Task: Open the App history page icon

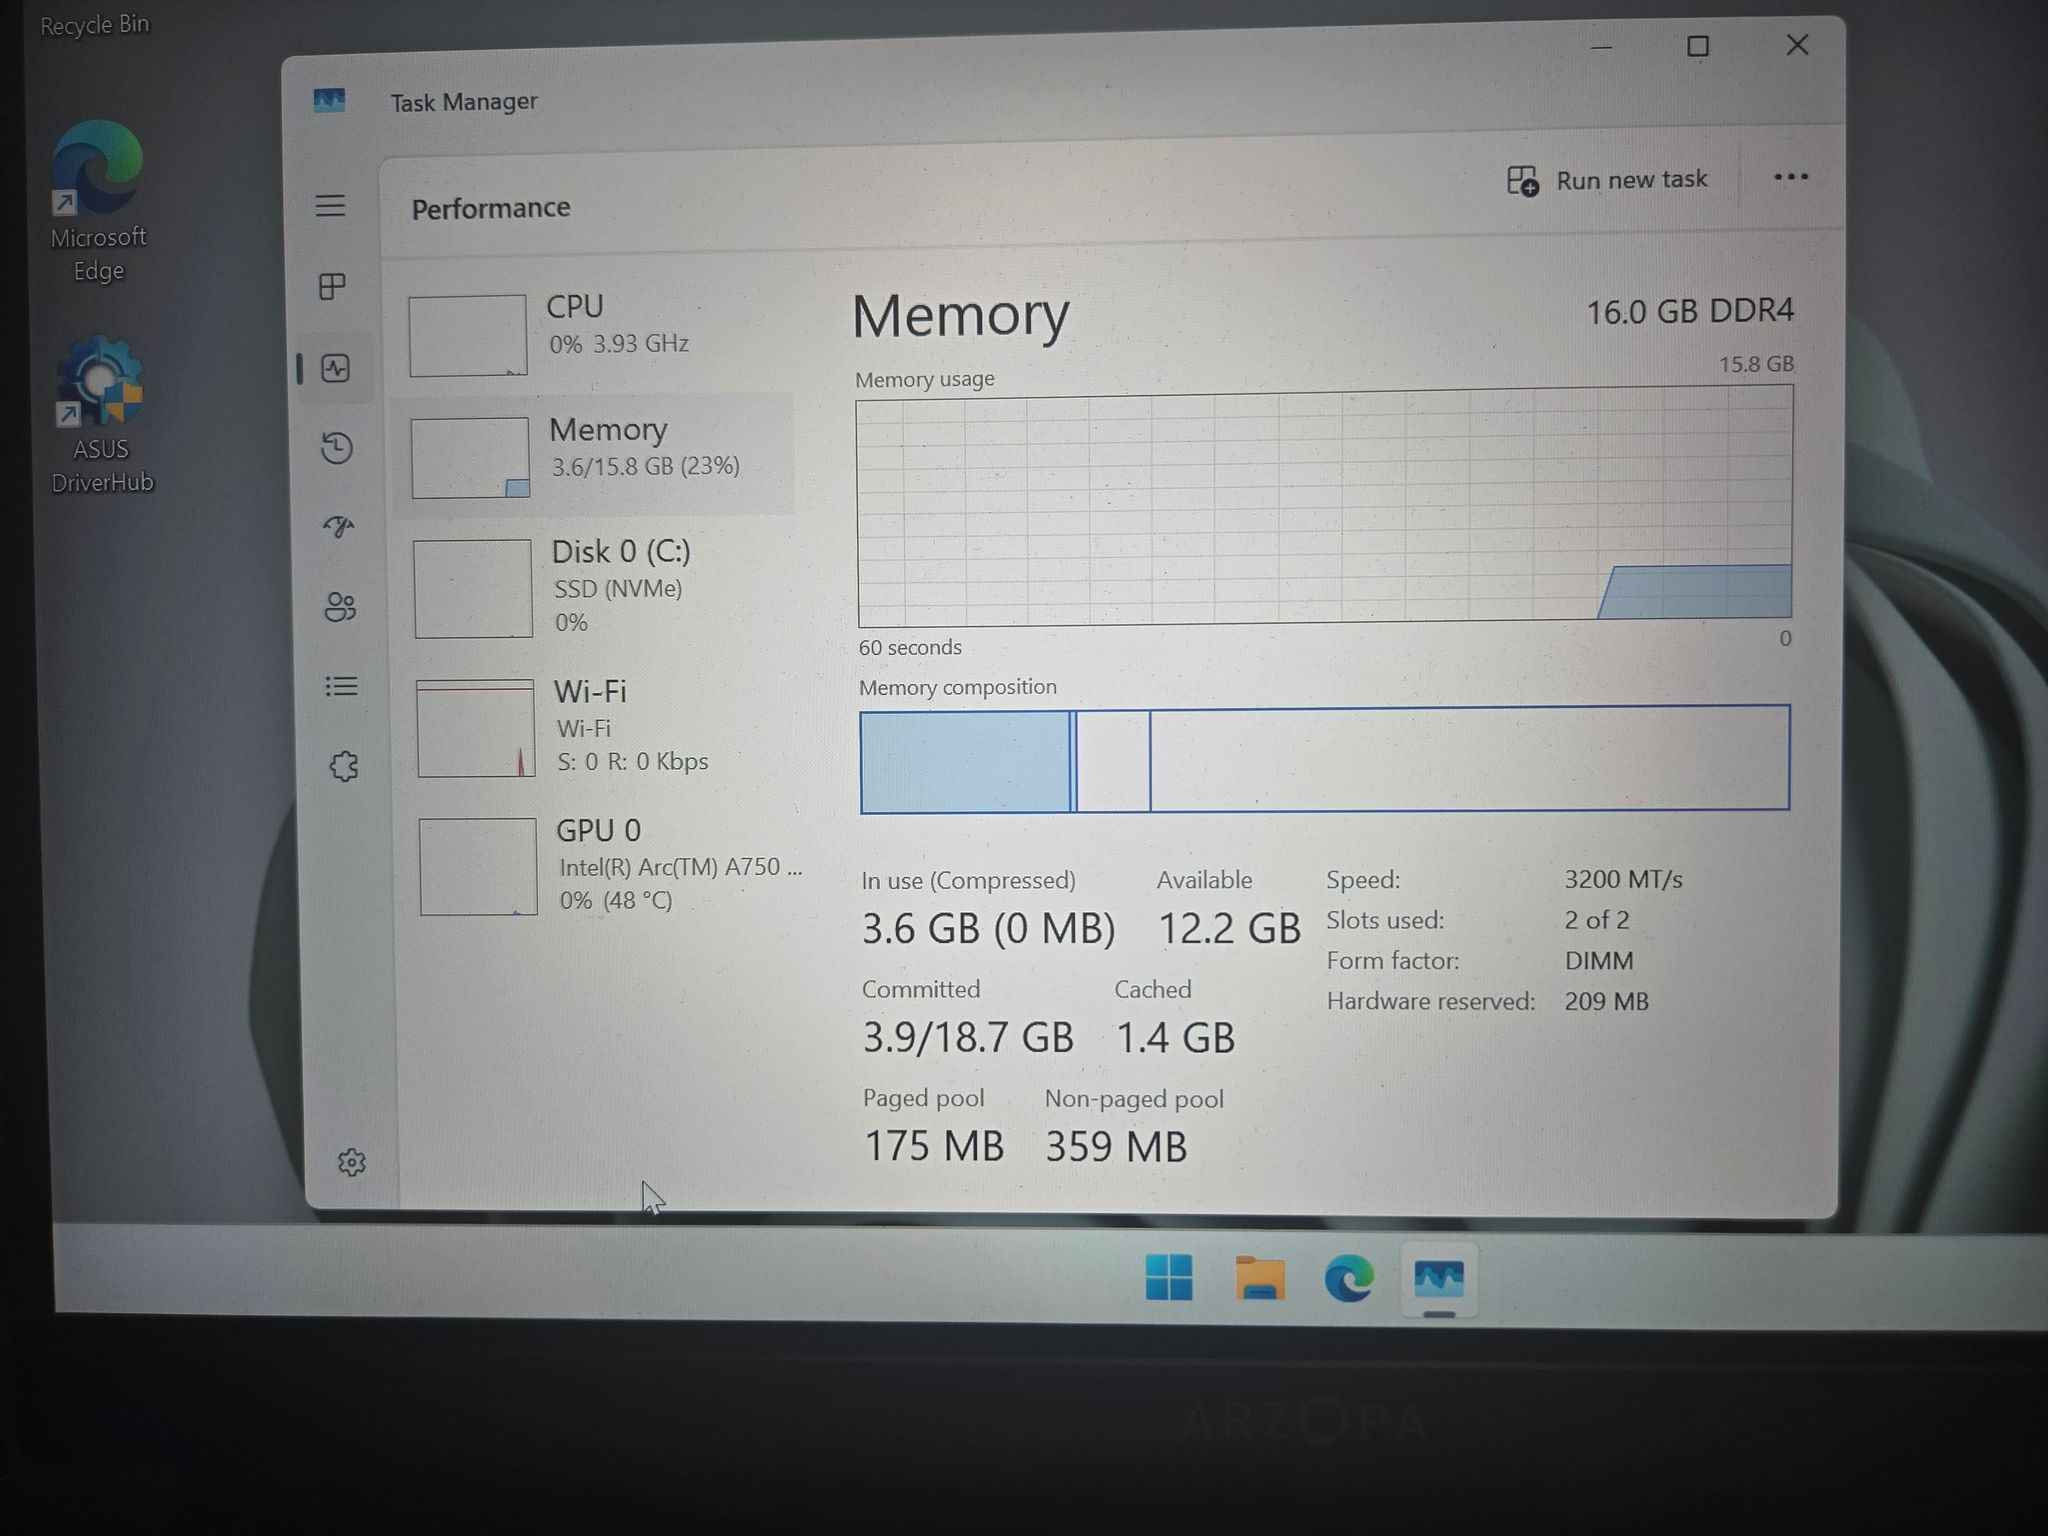Action: (x=337, y=447)
